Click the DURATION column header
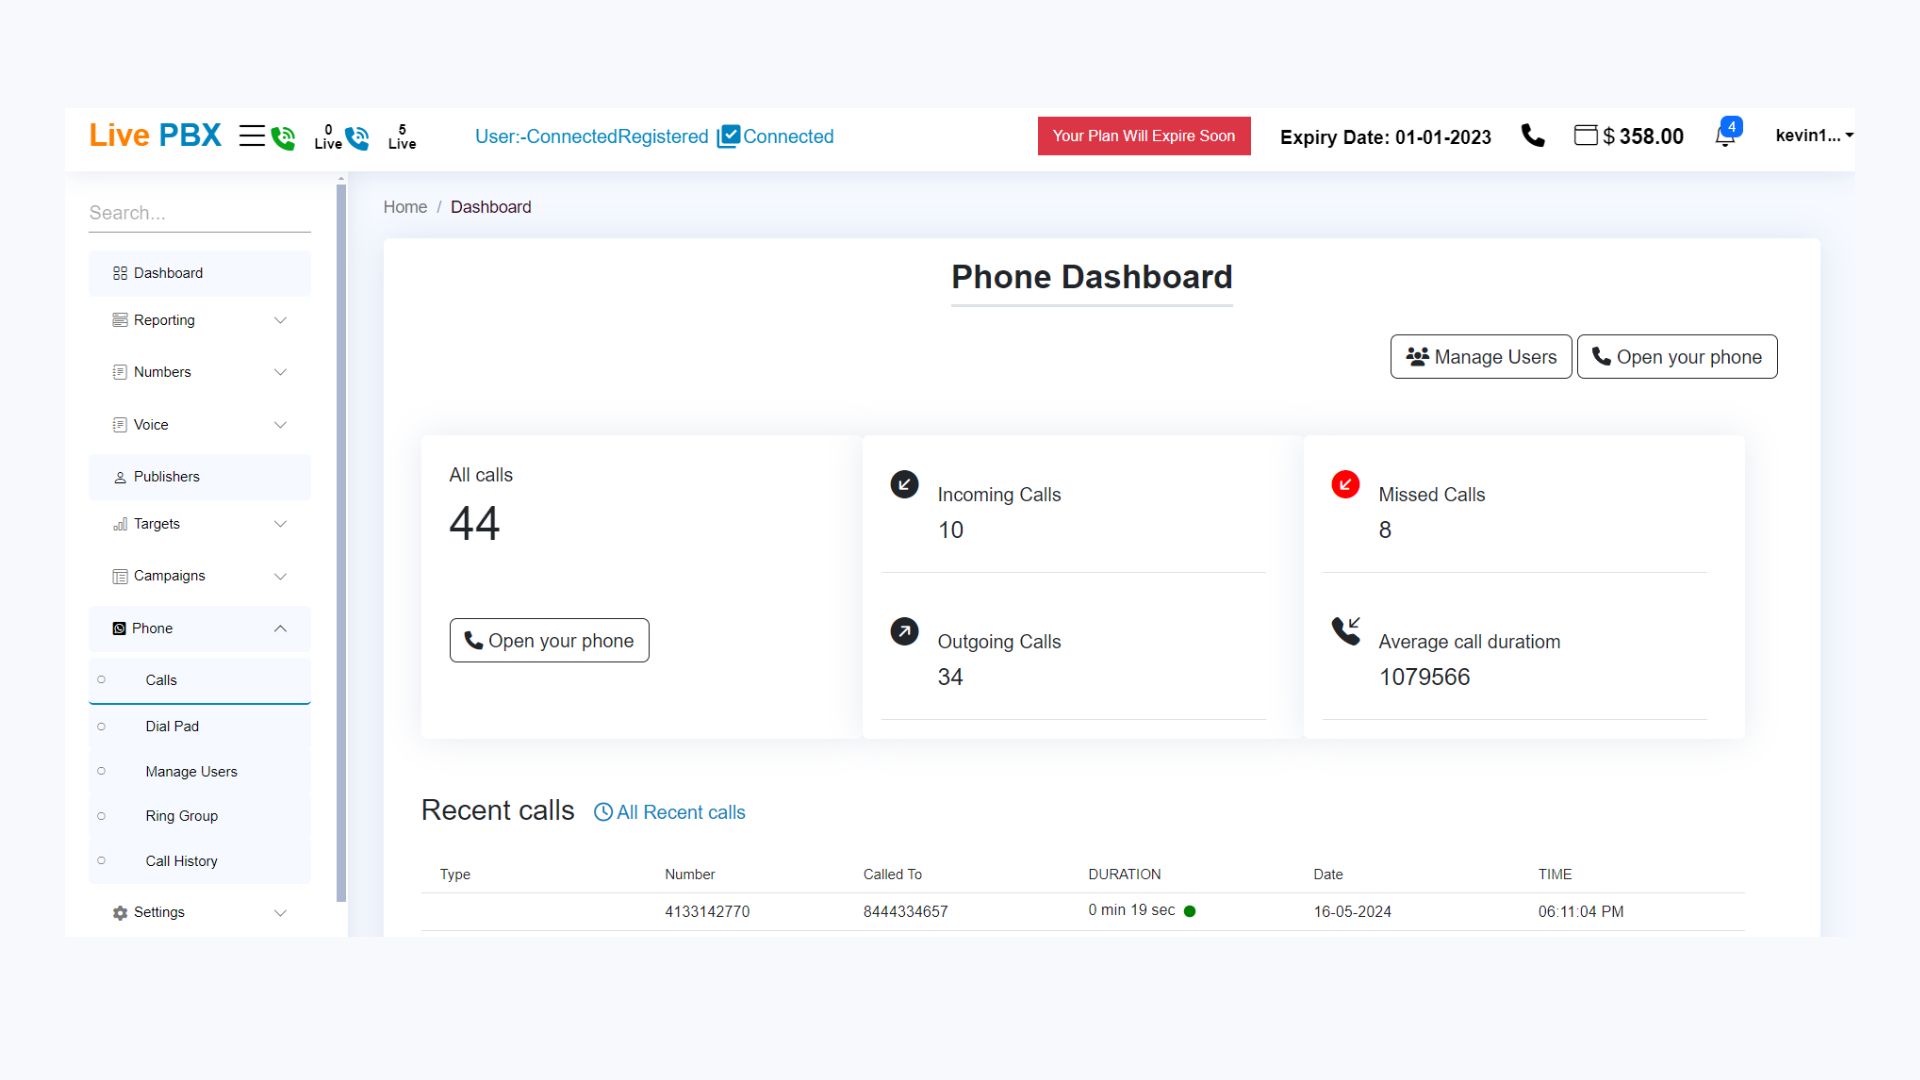The height and width of the screenshot is (1080, 1920). (1124, 874)
